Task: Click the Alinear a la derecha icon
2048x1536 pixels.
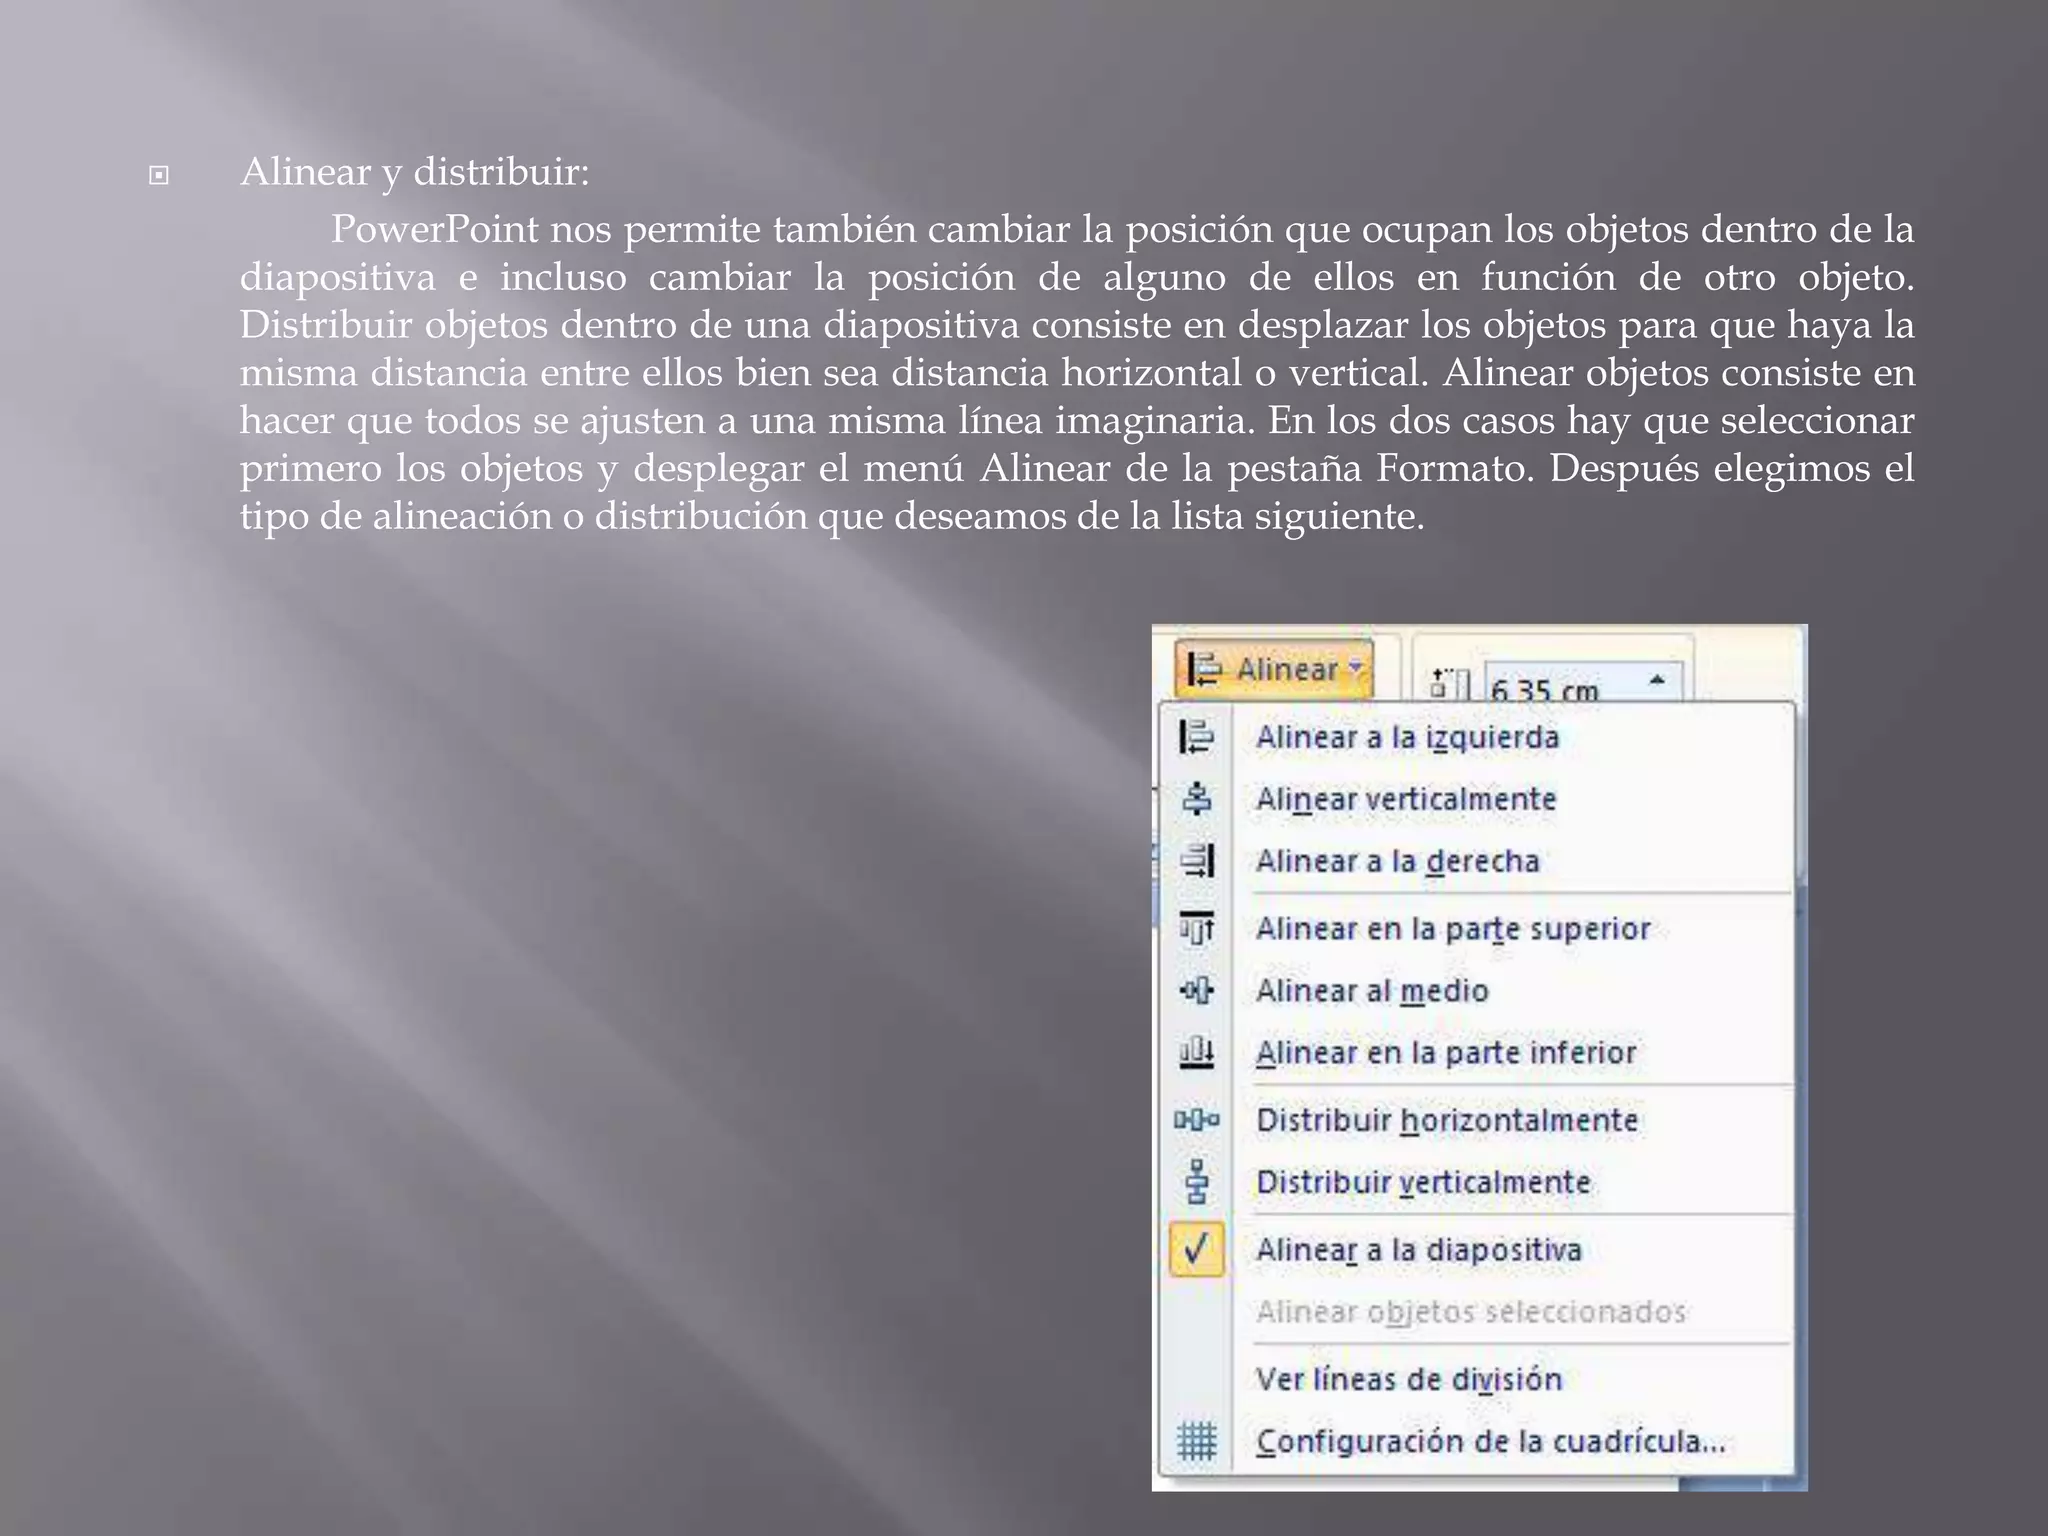Action: click(1197, 861)
